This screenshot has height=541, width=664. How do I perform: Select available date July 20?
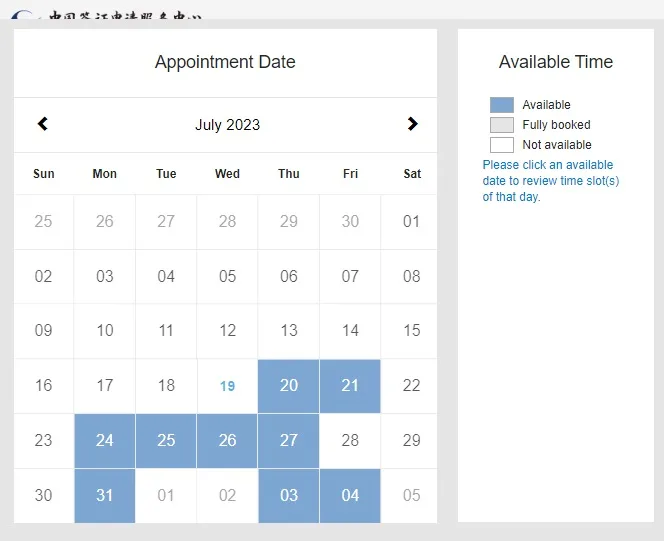click(289, 386)
